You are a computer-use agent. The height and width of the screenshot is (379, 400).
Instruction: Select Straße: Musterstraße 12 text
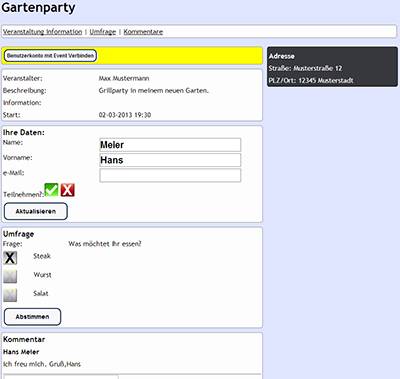pos(305,68)
